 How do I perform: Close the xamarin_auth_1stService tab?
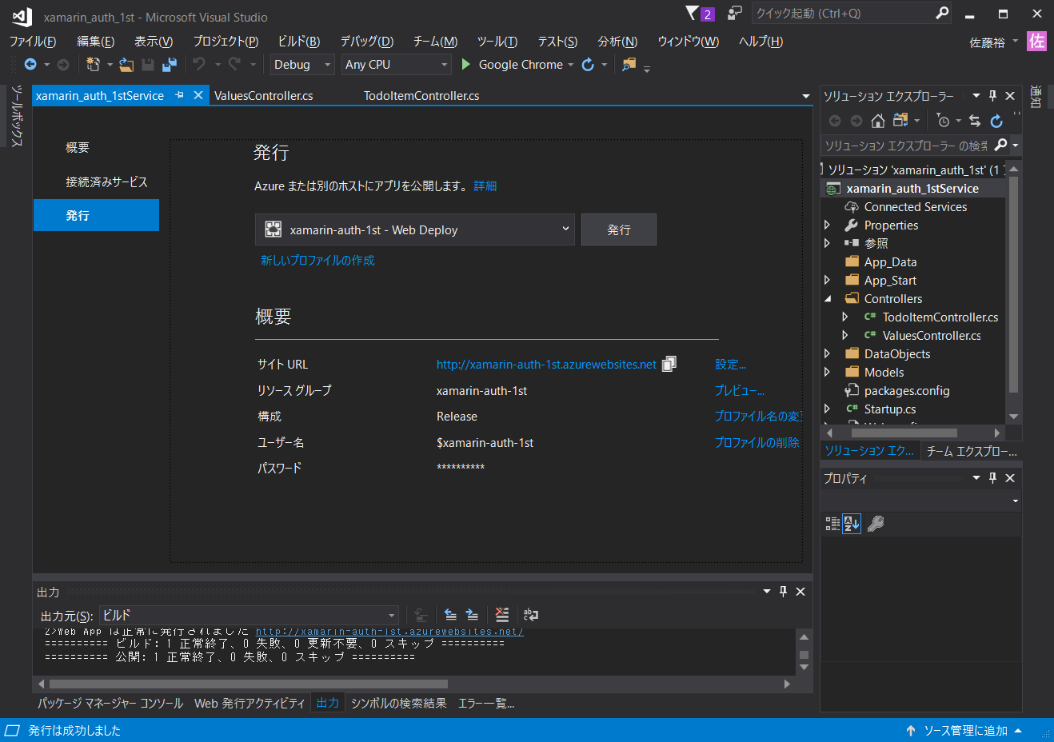point(198,95)
